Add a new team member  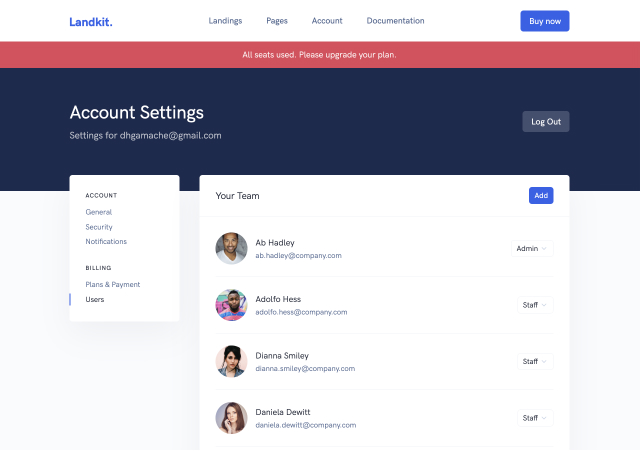click(540, 196)
